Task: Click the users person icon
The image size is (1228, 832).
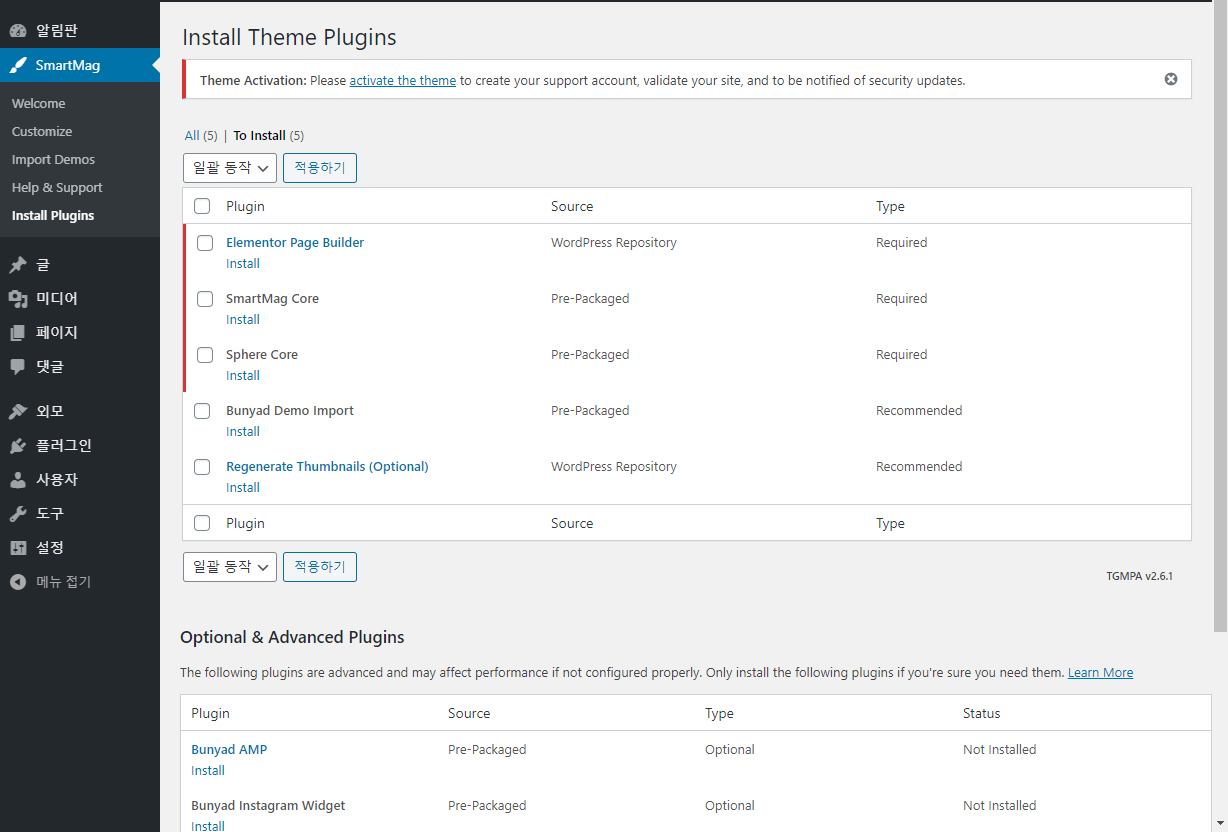Action: (x=18, y=480)
